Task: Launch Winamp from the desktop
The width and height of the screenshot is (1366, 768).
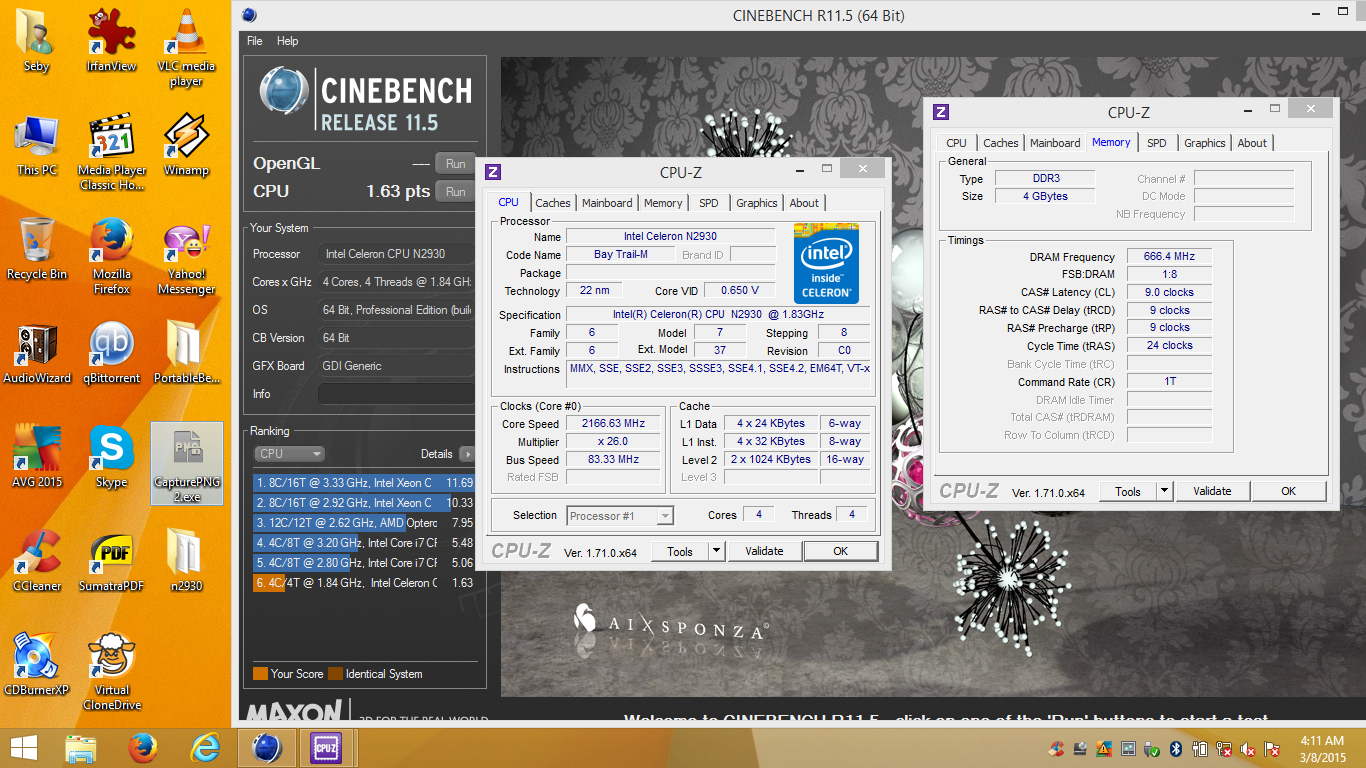Action: [x=186, y=145]
